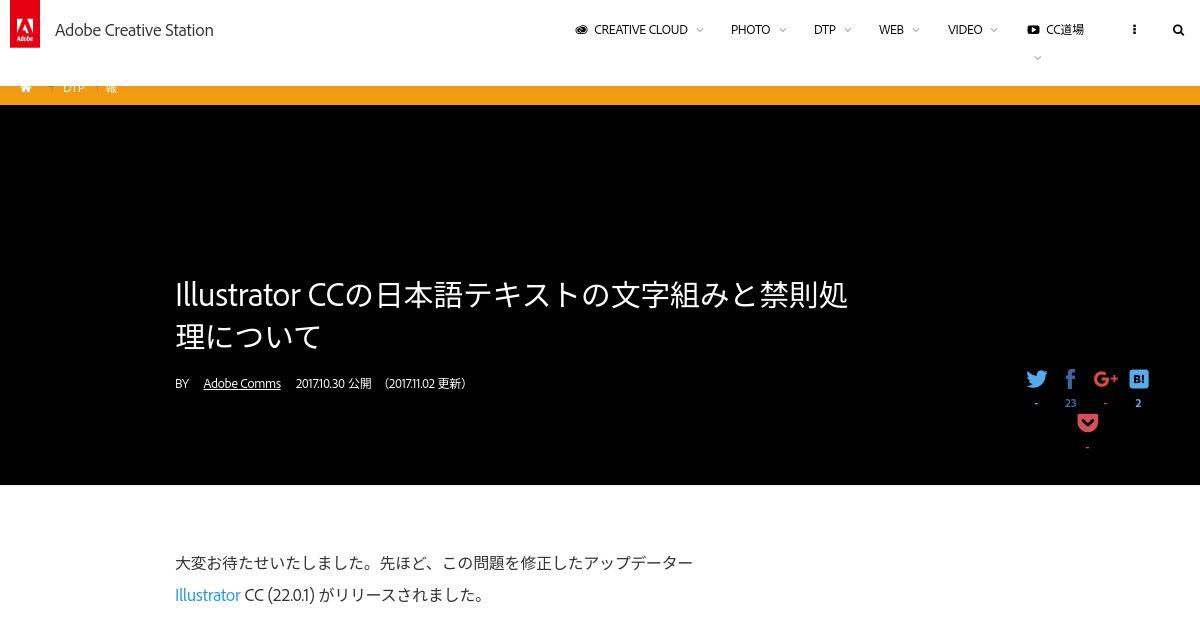
Task: Click the article title about Illustrator CC
Action: tap(511, 315)
